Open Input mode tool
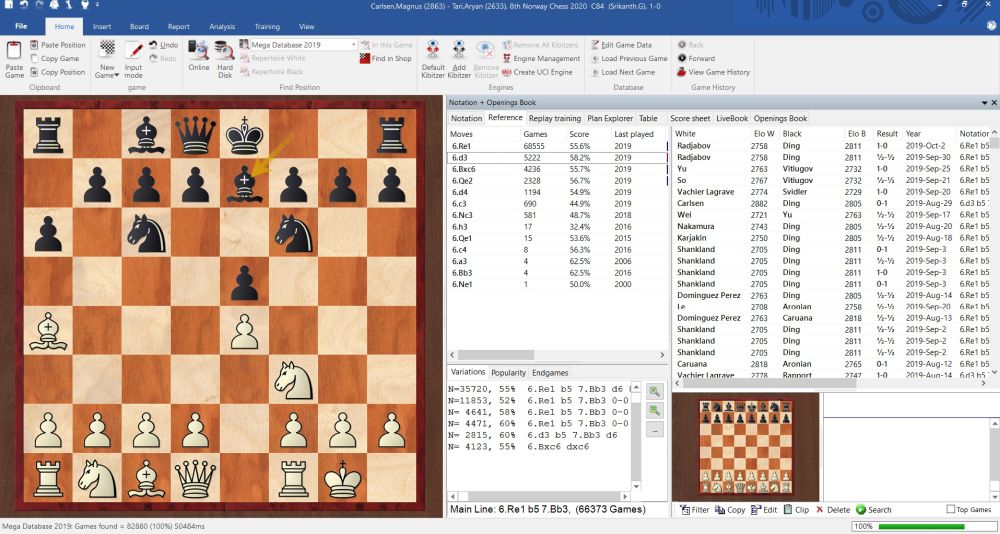 click(x=133, y=58)
